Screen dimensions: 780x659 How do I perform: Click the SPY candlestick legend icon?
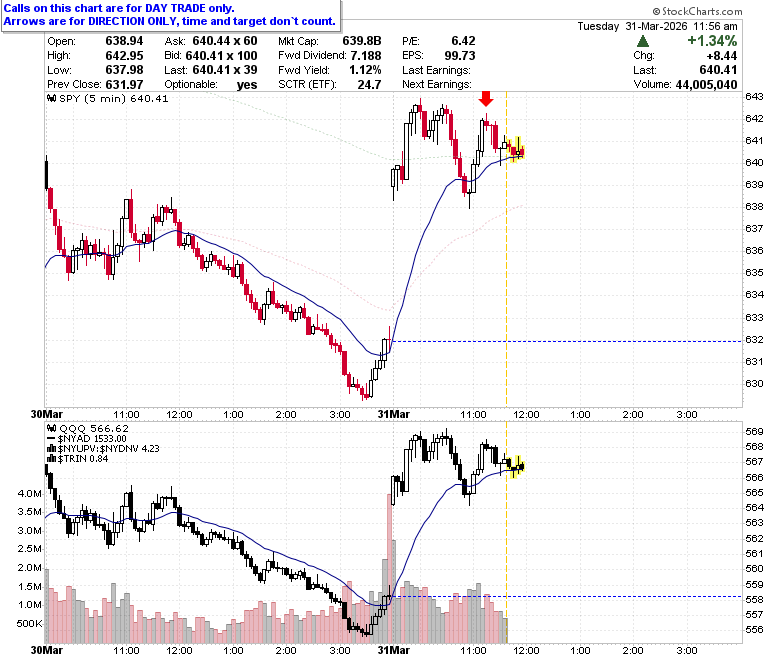(52, 98)
